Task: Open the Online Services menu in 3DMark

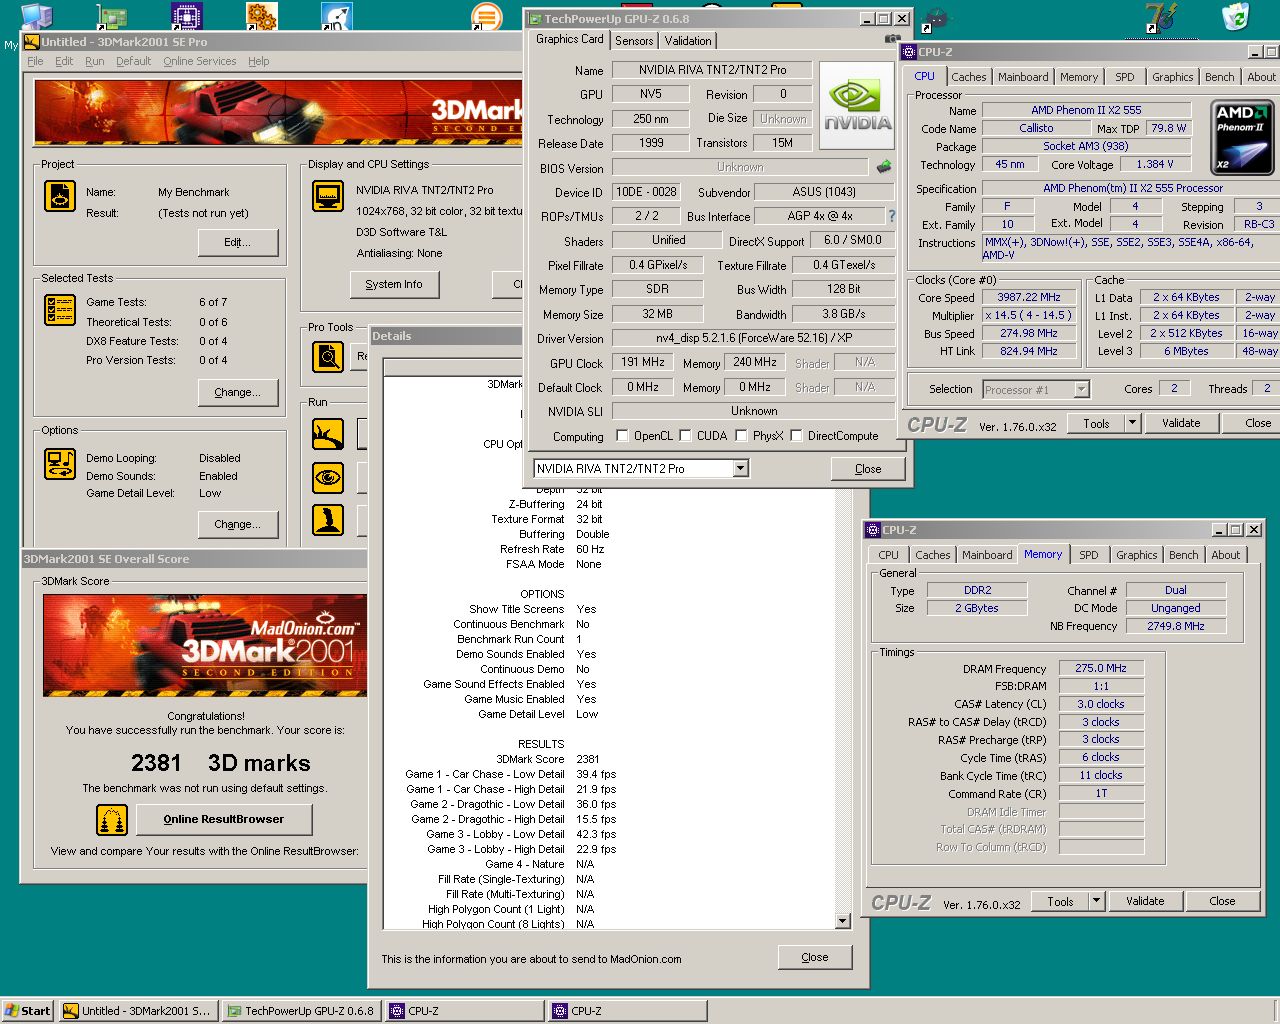Action: (x=200, y=61)
